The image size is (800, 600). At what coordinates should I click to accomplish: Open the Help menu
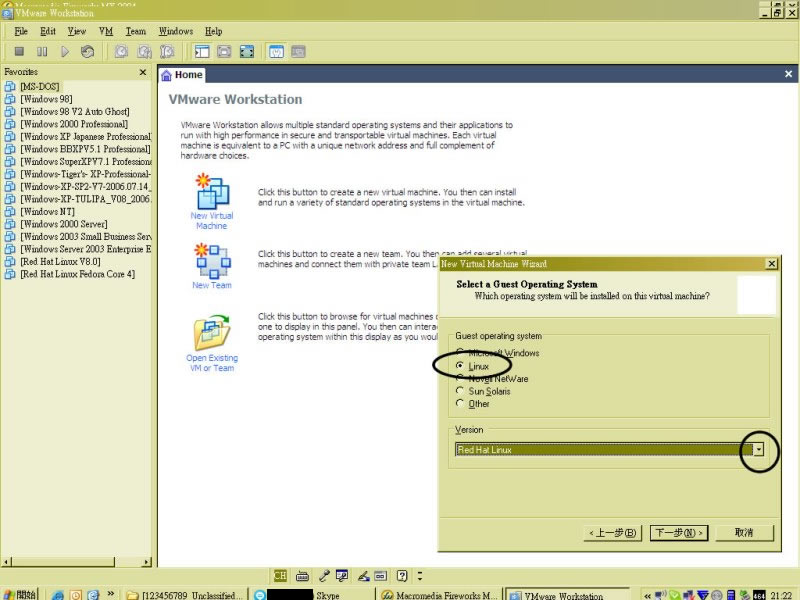213,32
